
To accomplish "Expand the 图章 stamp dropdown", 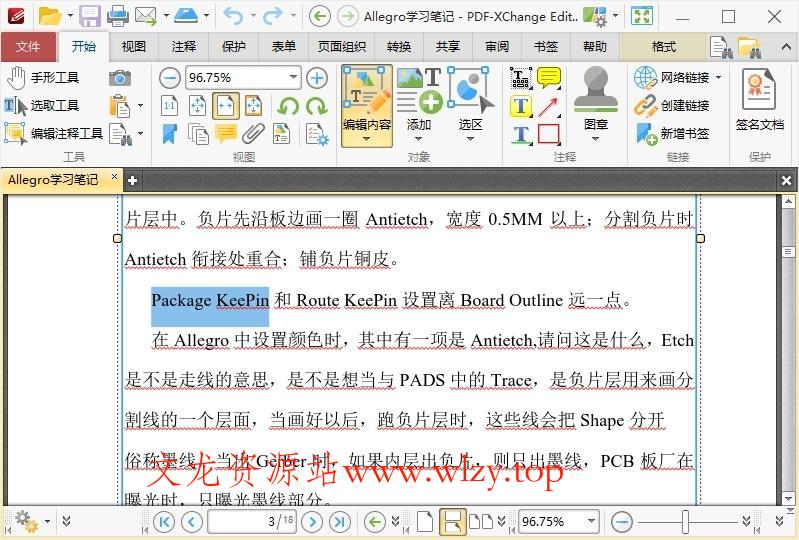I will pyautogui.click(x=595, y=139).
